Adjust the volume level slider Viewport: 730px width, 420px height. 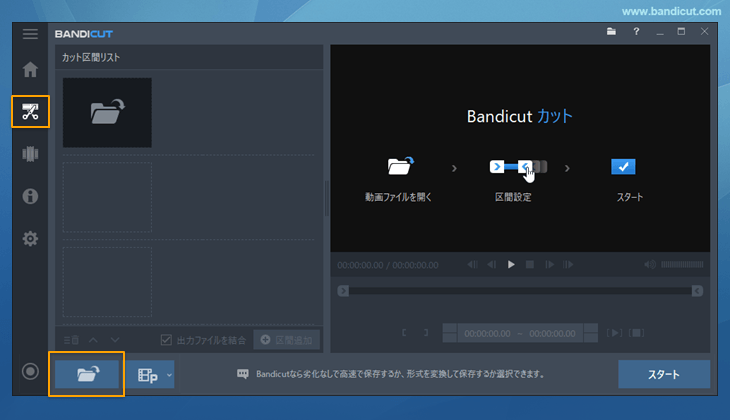(682, 264)
